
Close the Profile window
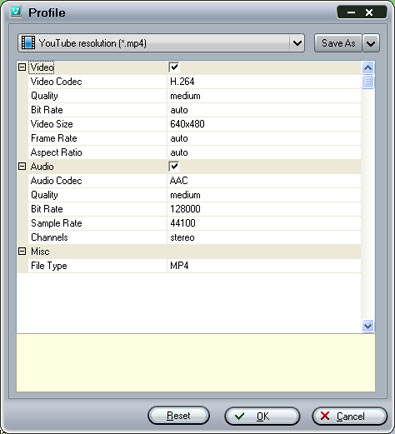[369, 13]
